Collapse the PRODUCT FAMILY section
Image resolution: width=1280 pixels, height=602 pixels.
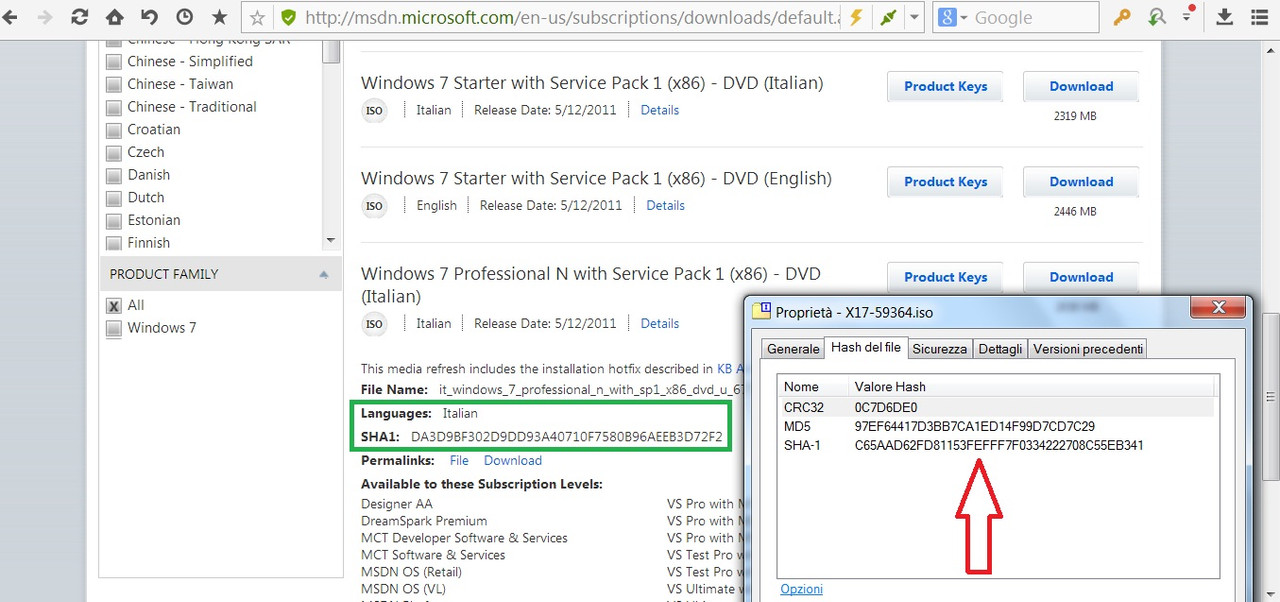[x=323, y=274]
